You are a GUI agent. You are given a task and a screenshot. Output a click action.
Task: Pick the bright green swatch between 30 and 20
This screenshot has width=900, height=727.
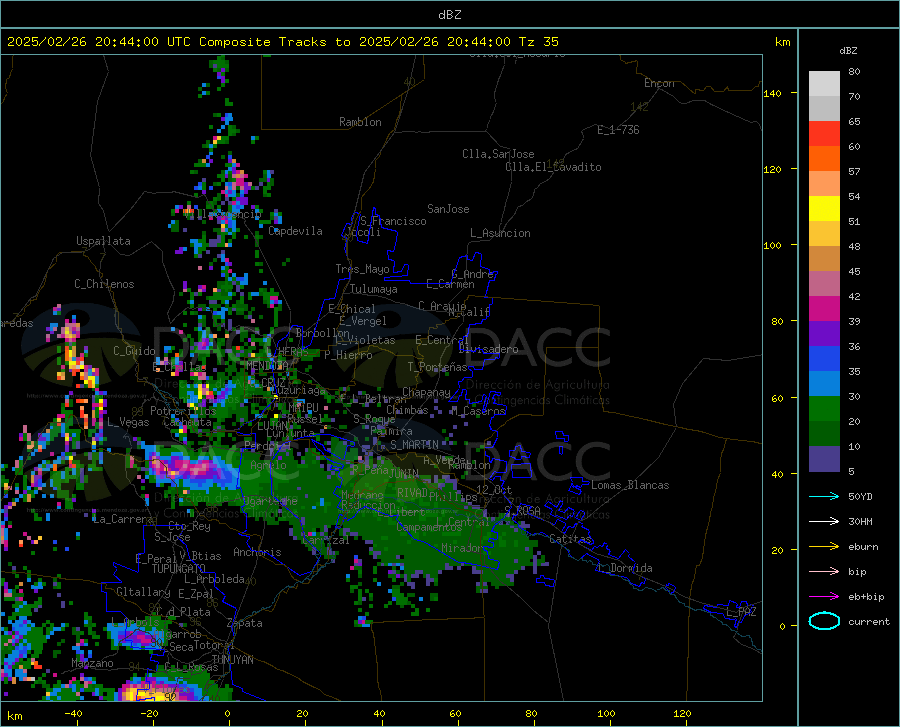824,409
